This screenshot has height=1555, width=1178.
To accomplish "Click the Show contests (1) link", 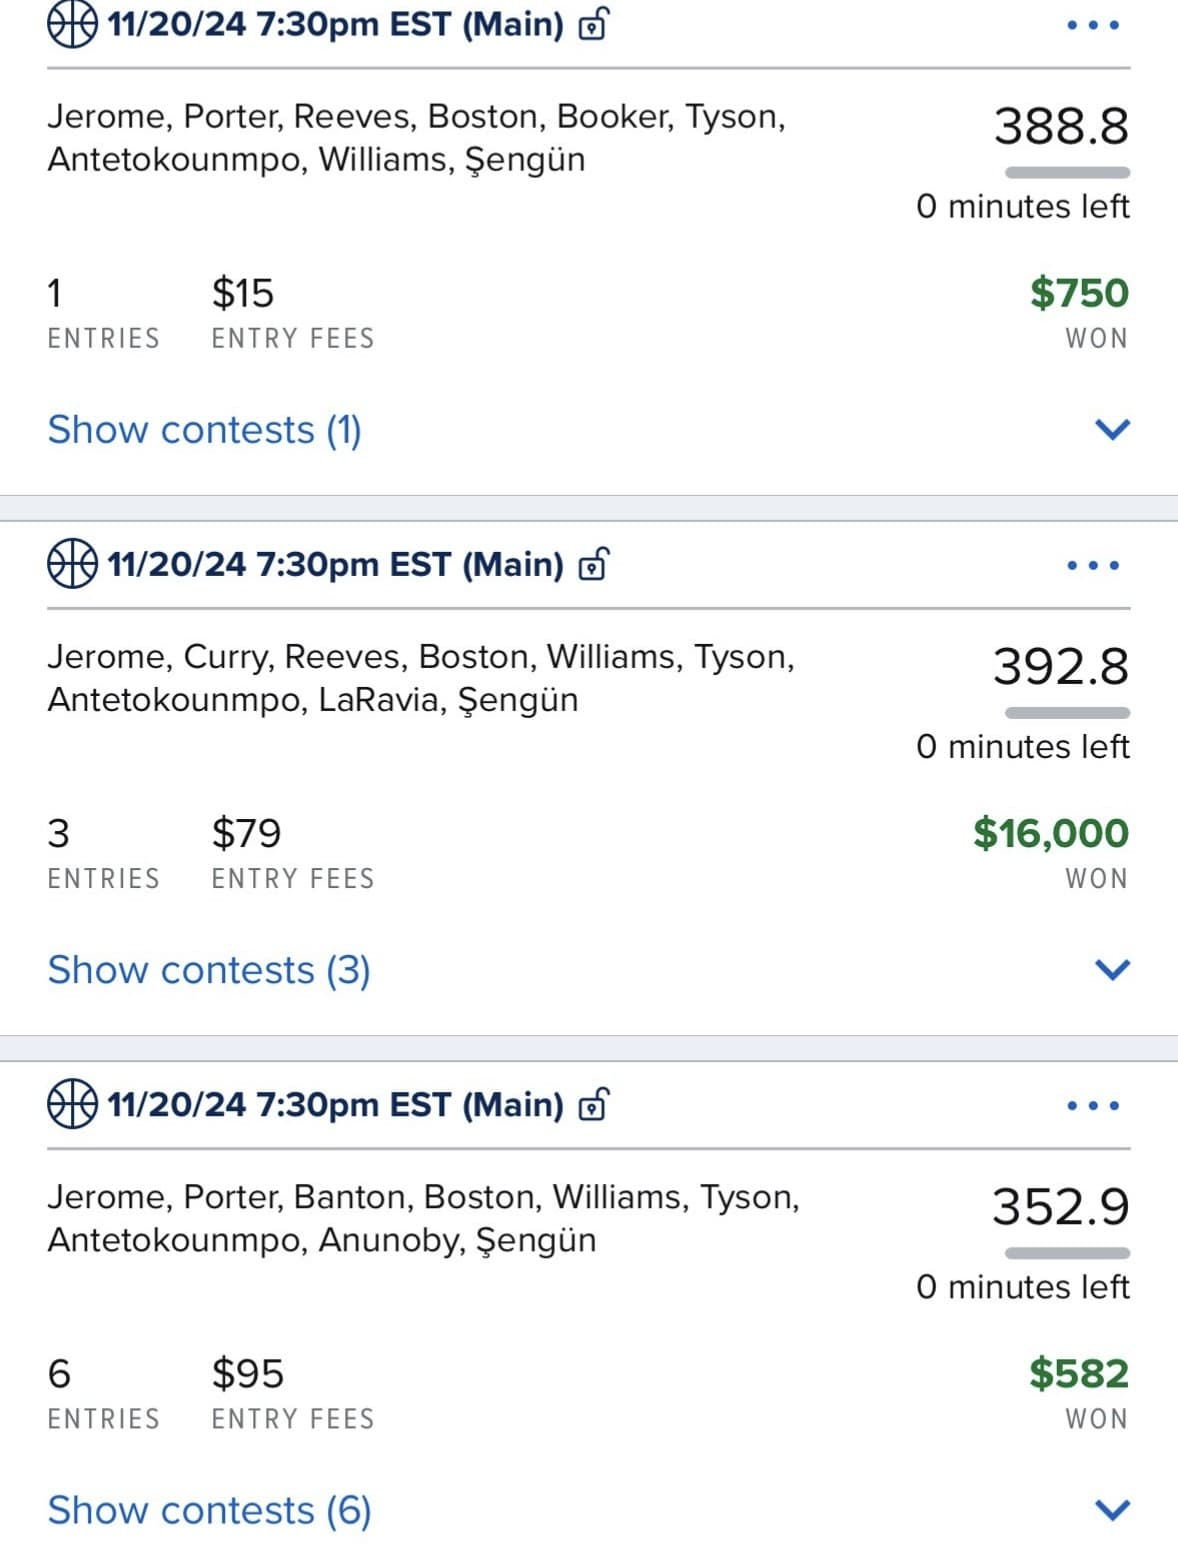I will coord(205,430).
